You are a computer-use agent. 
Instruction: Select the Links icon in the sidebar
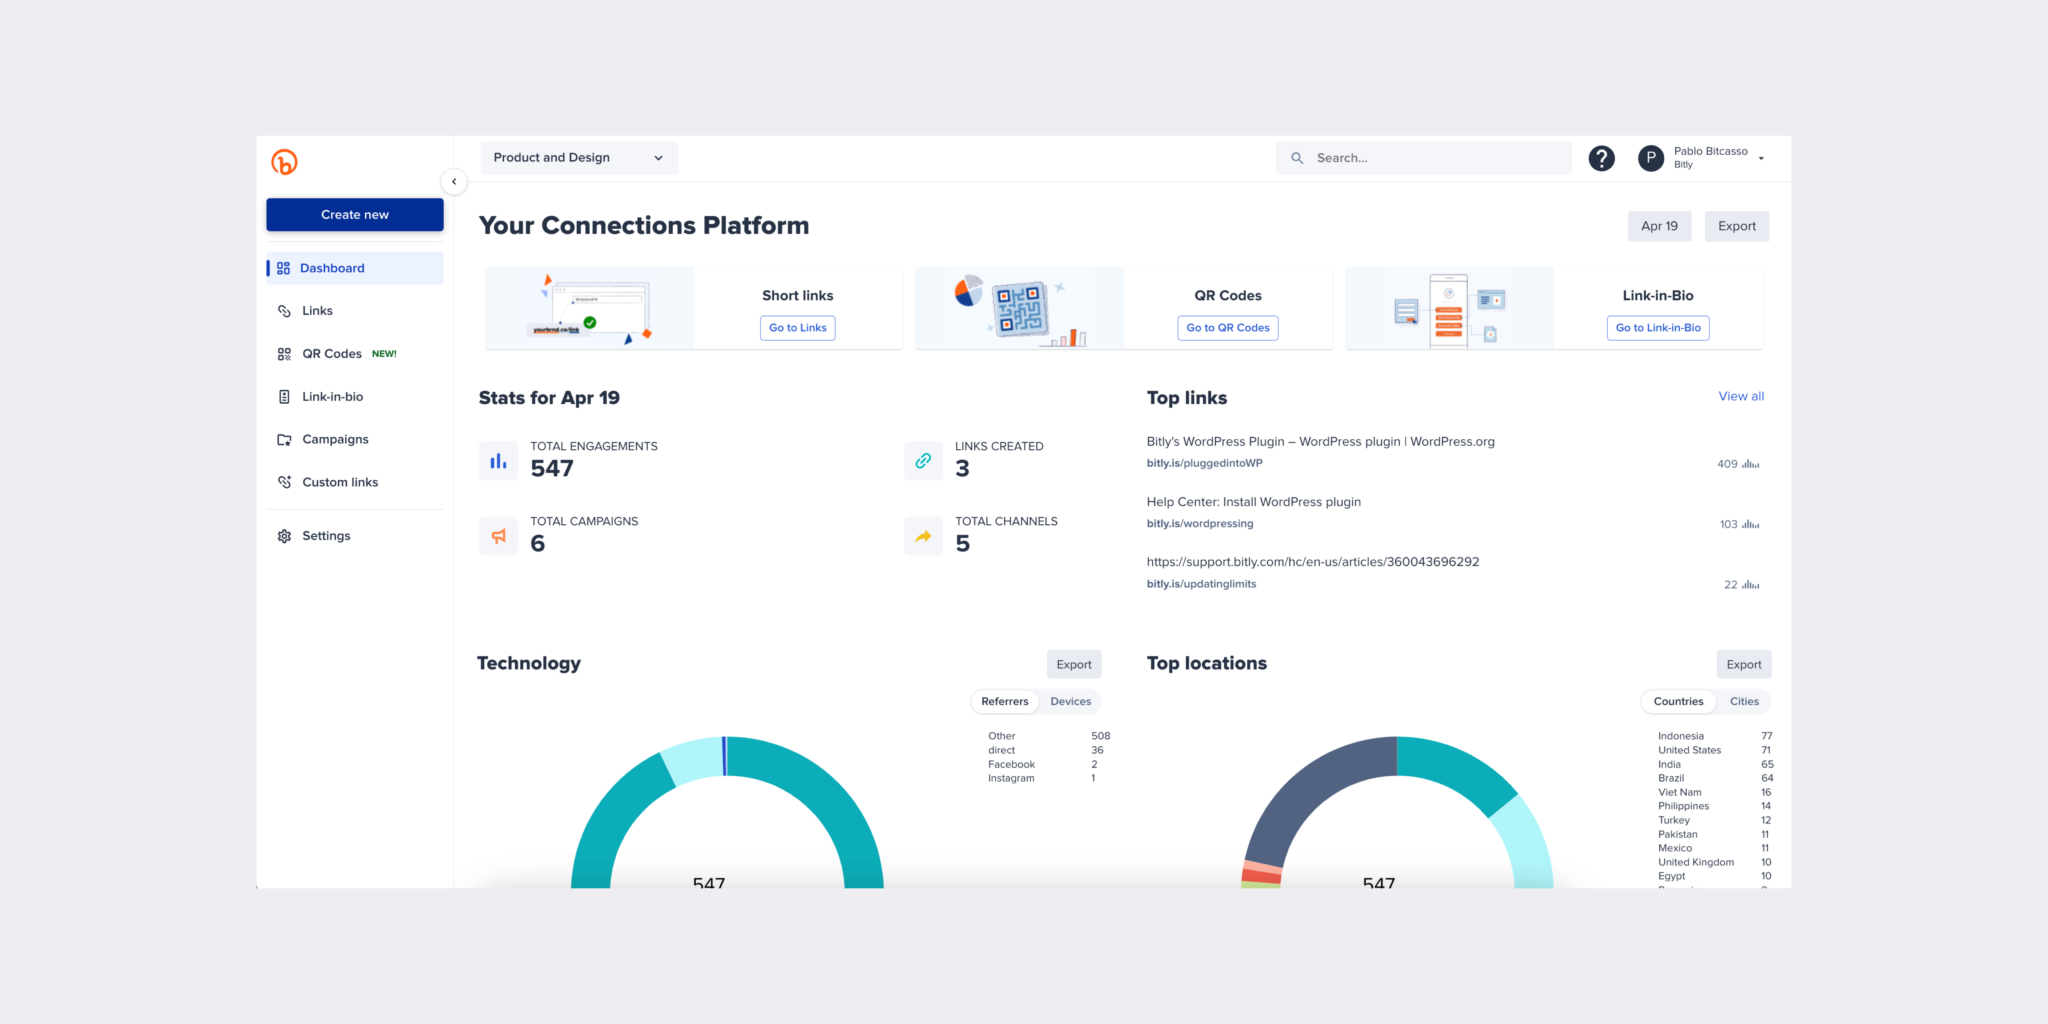tap(316, 310)
